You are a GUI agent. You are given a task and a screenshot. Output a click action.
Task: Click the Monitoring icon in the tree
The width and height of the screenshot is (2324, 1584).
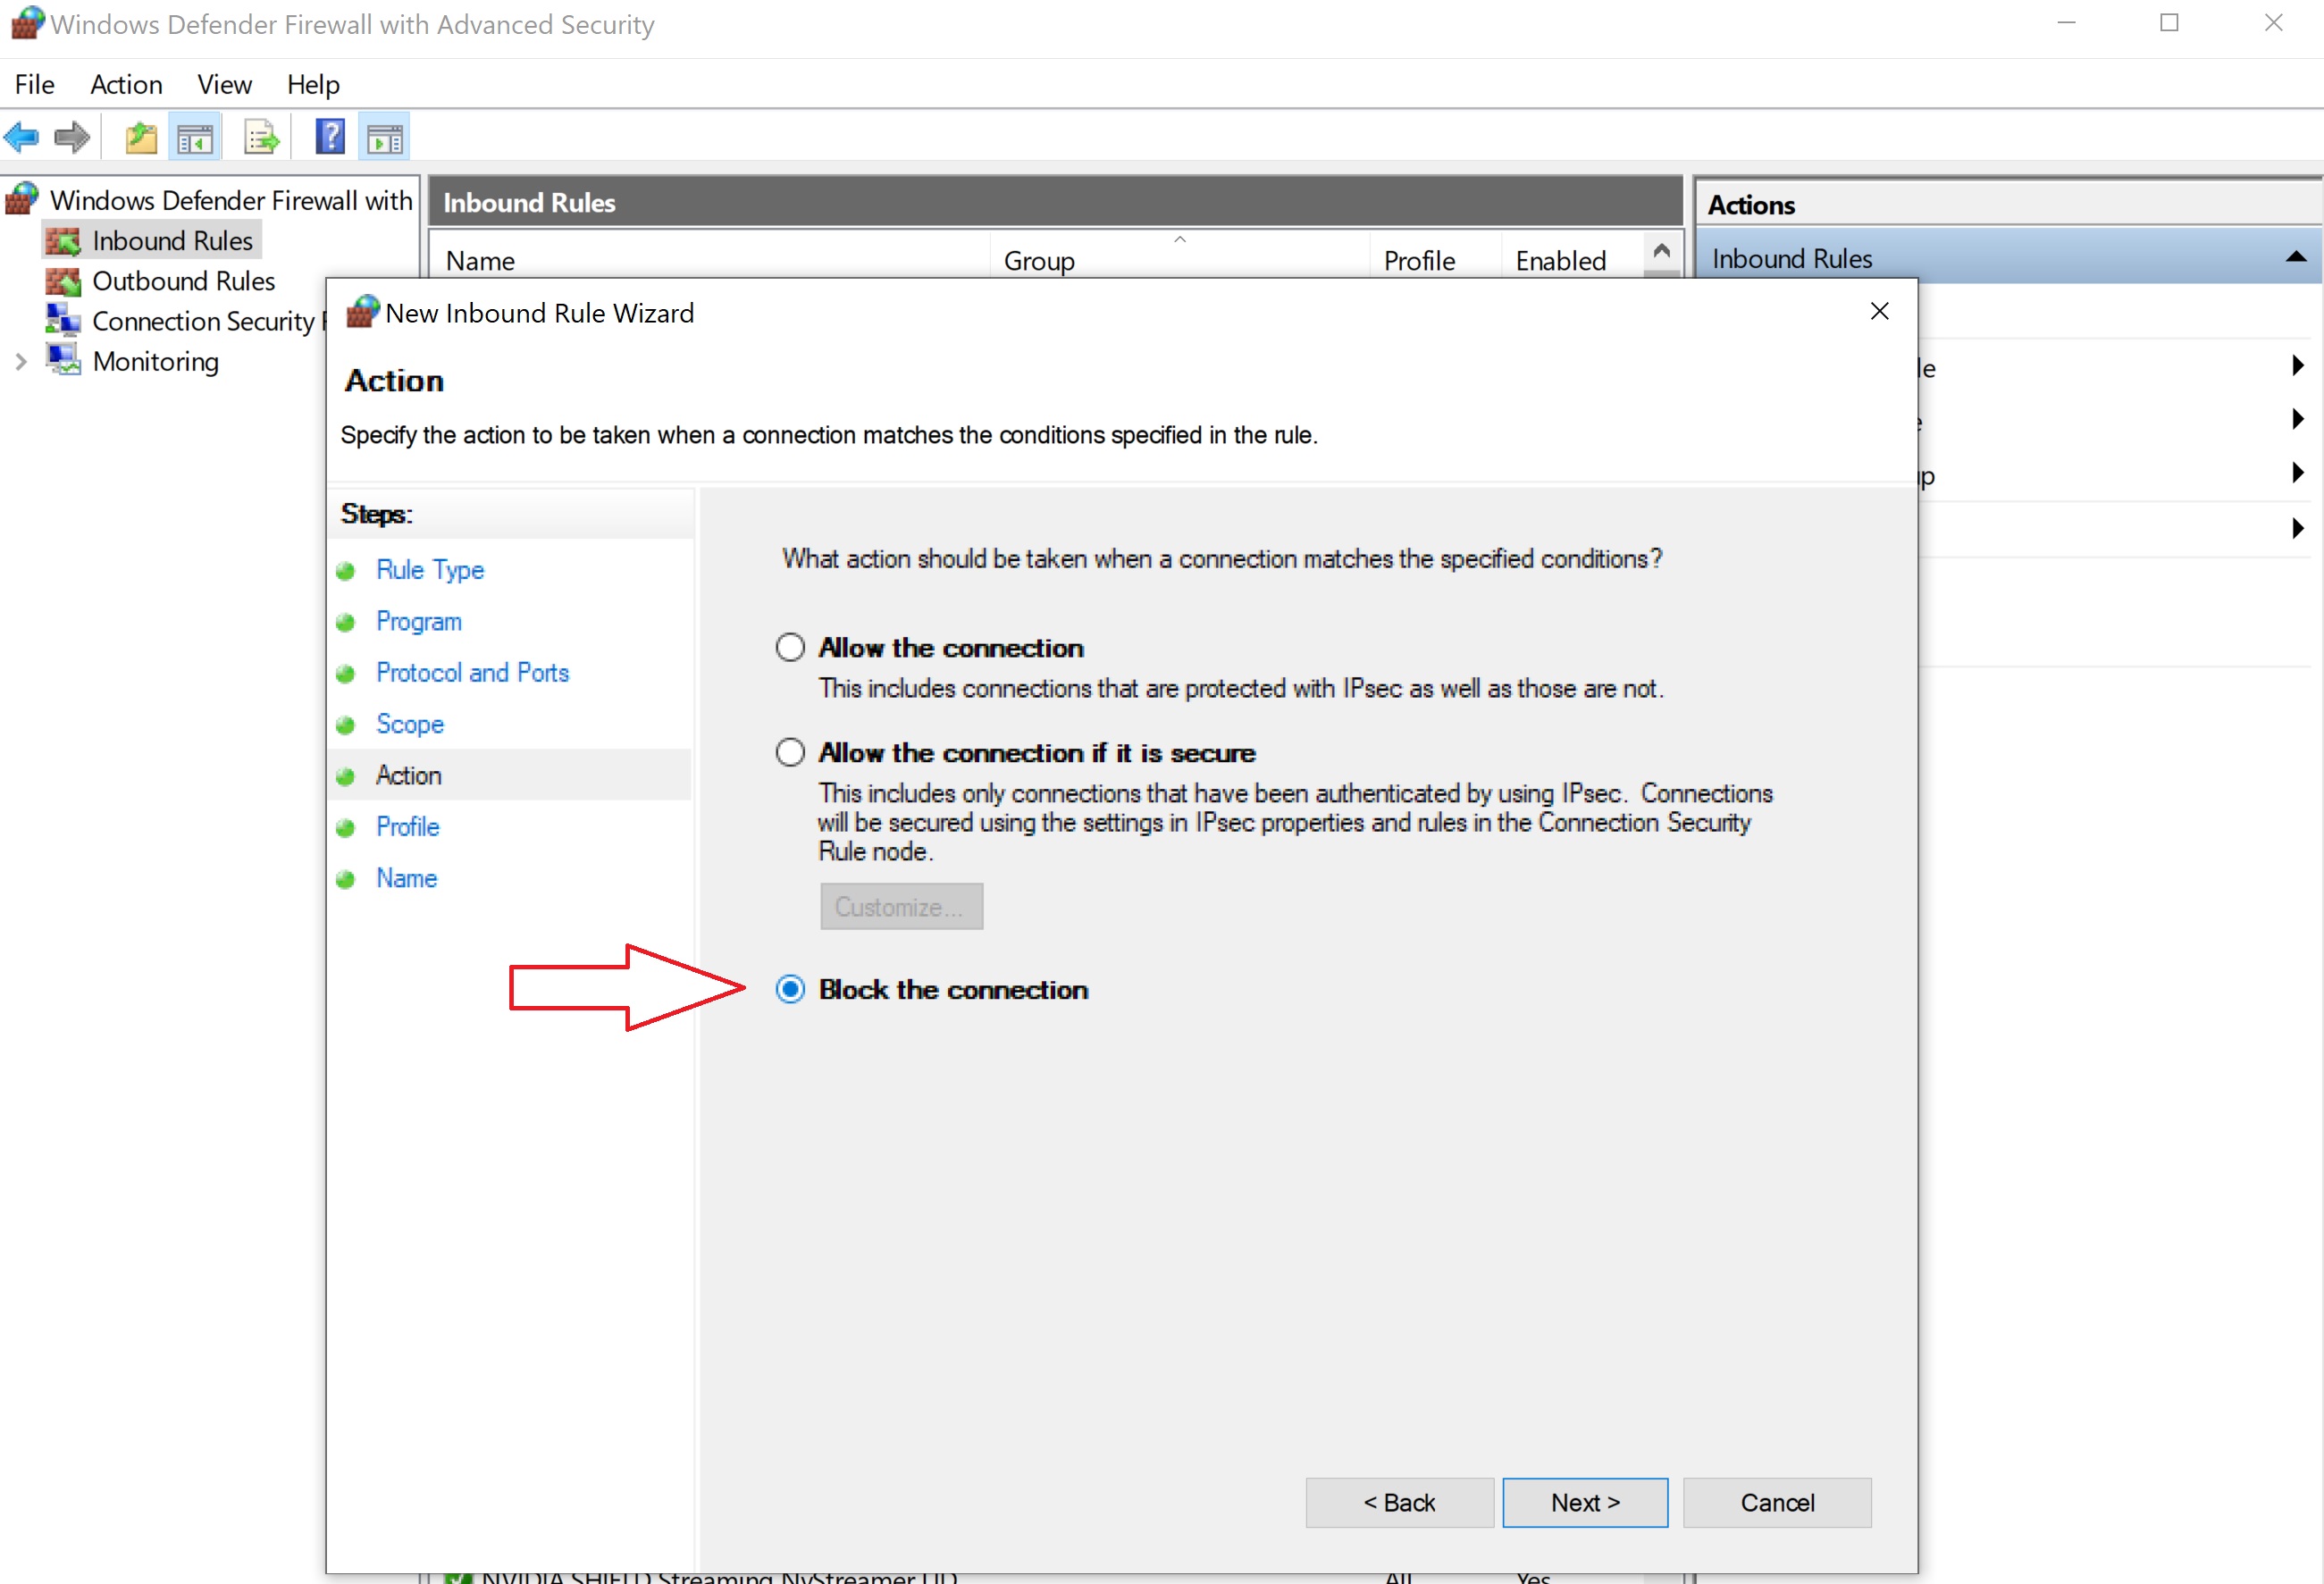click(63, 360)
